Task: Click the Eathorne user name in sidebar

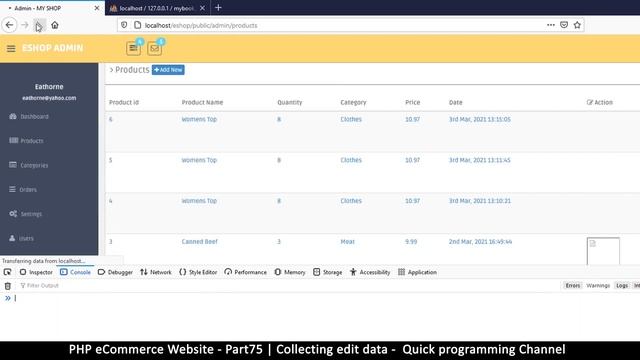Action: (x=49, y=87)
